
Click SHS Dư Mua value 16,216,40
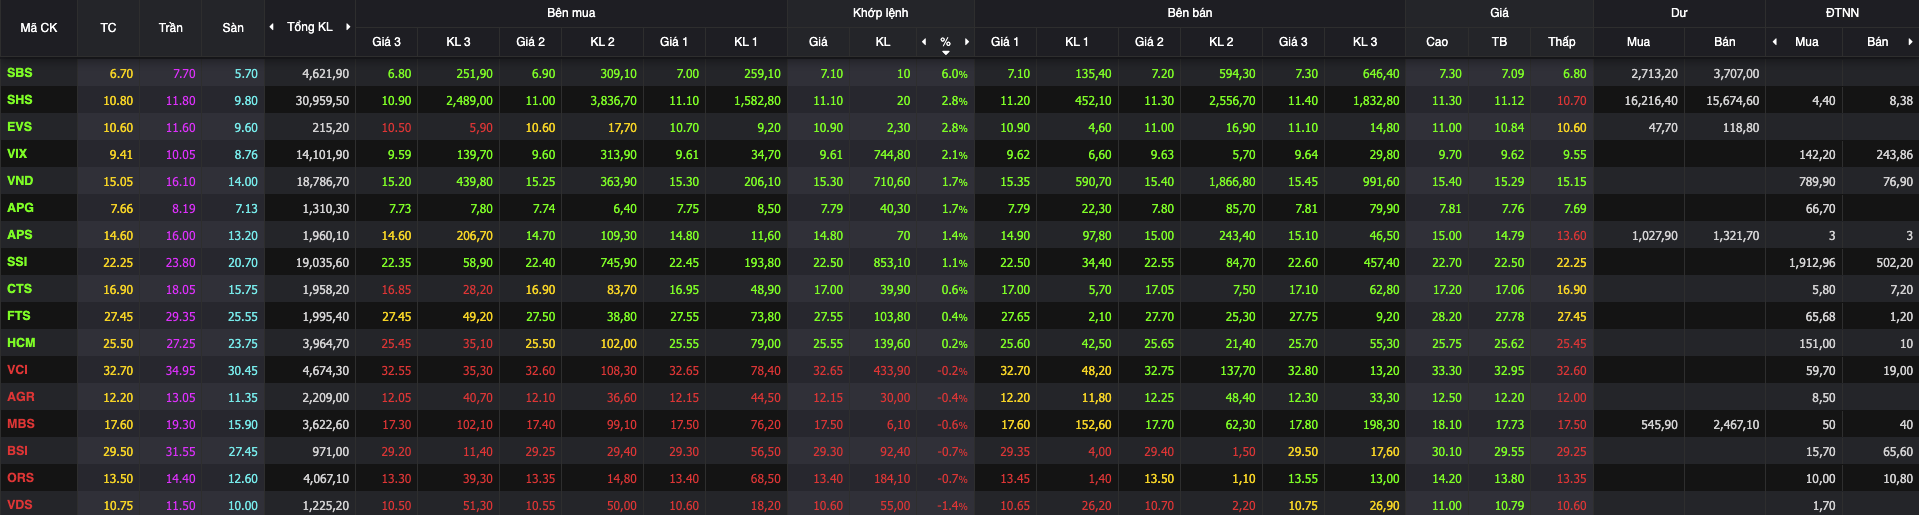[1651, 101]
